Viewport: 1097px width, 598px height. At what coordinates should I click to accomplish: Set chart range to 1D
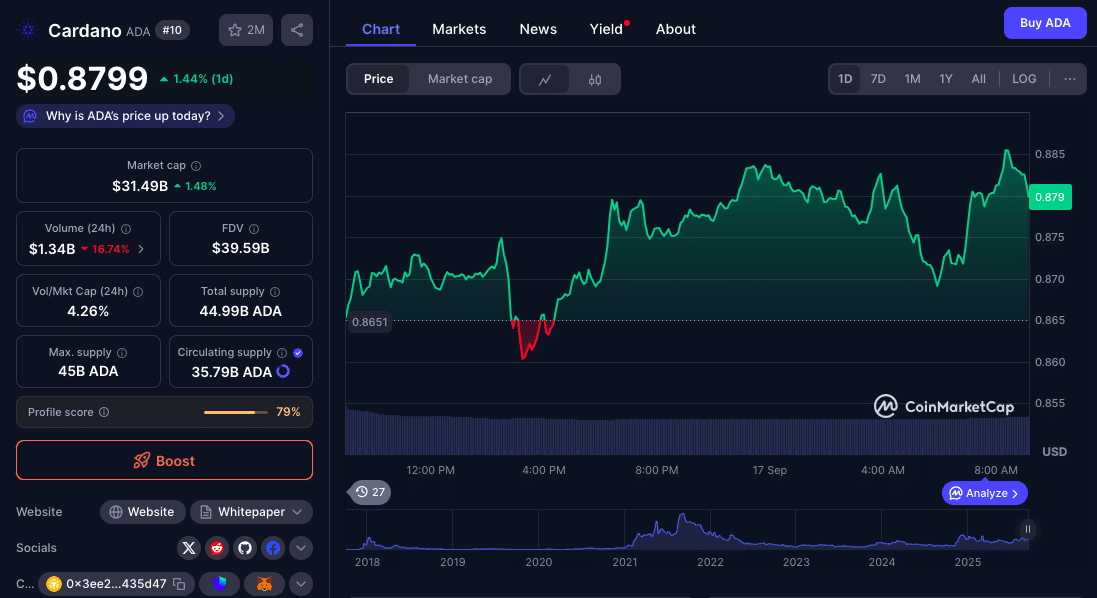[845, 79]
